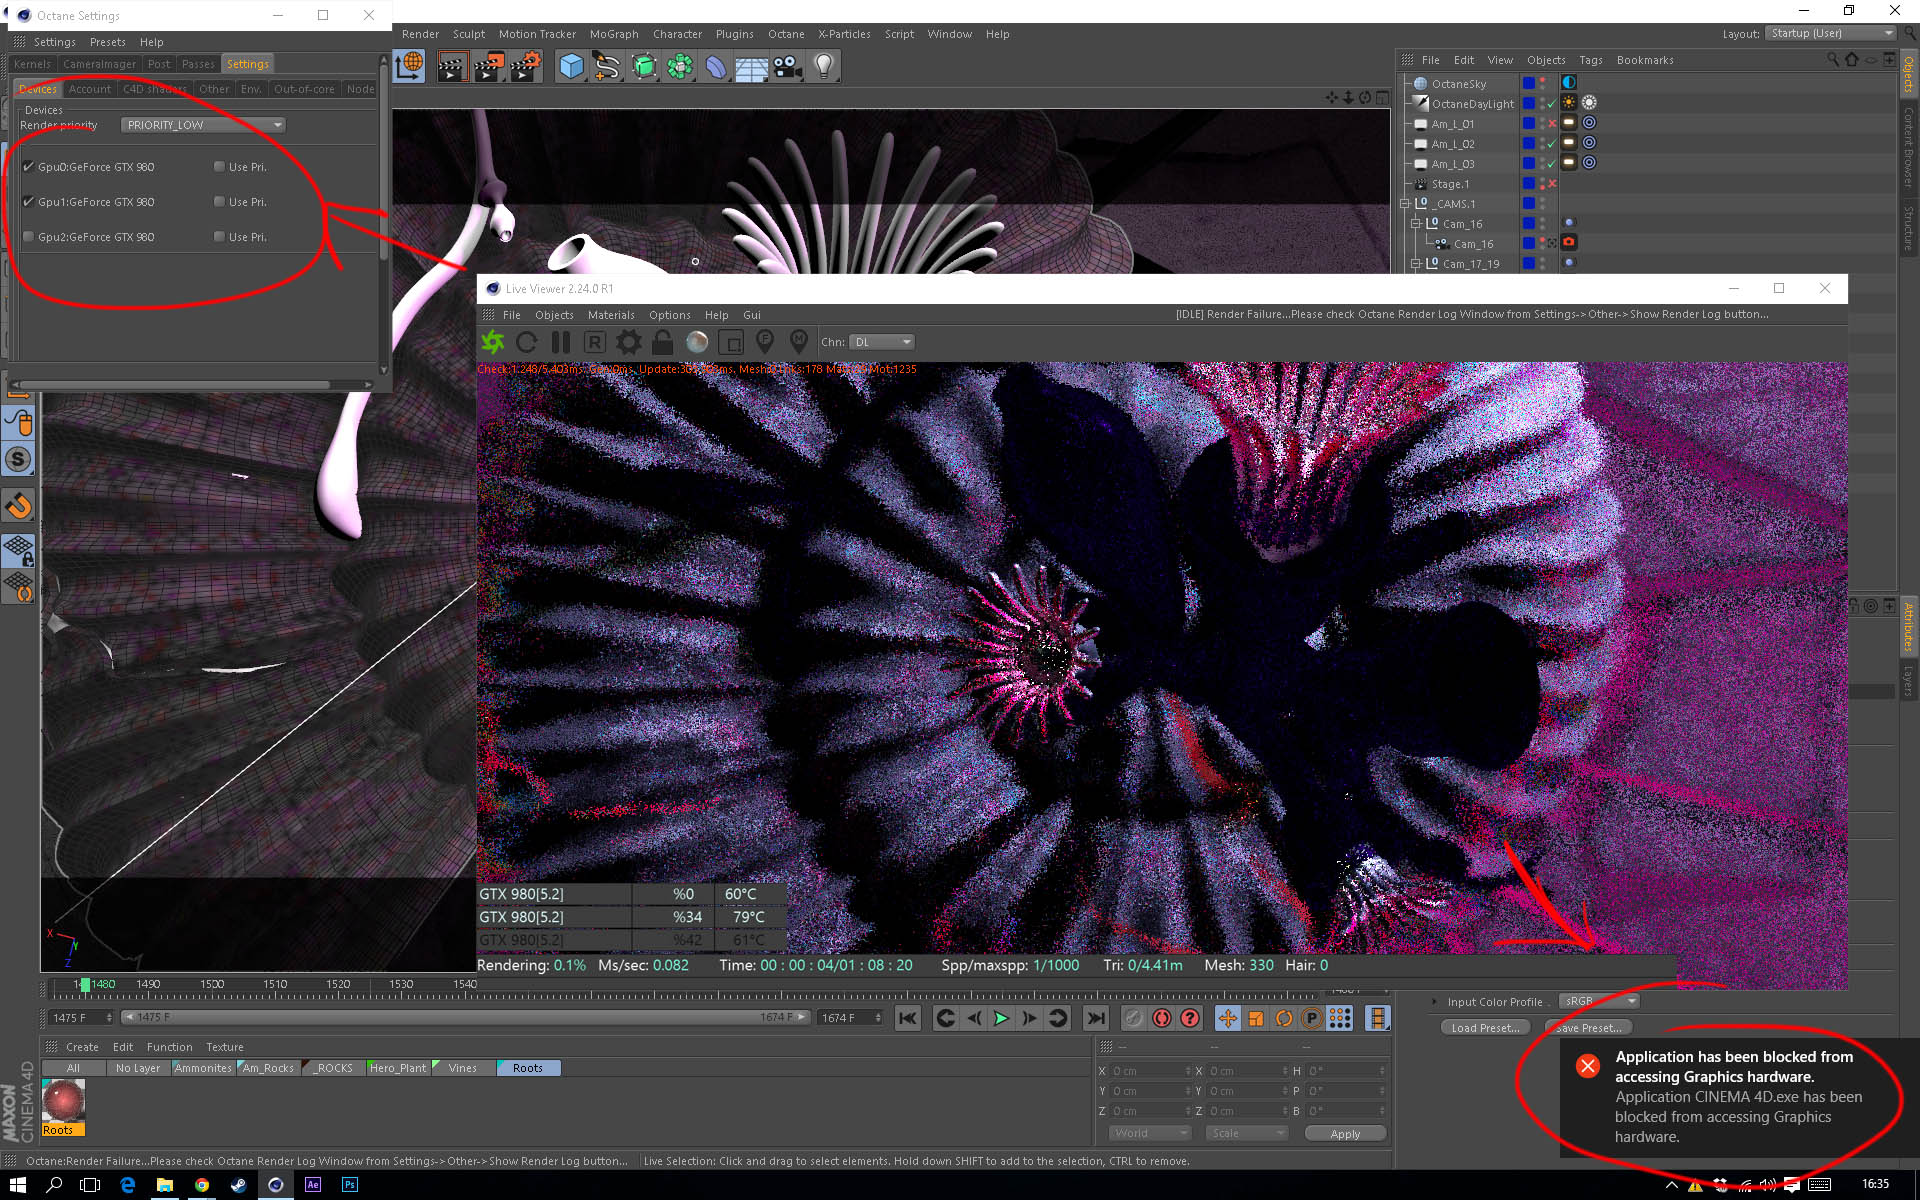Image resolution: width=1920 pixels, height=1200 pixels.
Task: Click the pick focus pin icon
Action: [x=765, y=342]
